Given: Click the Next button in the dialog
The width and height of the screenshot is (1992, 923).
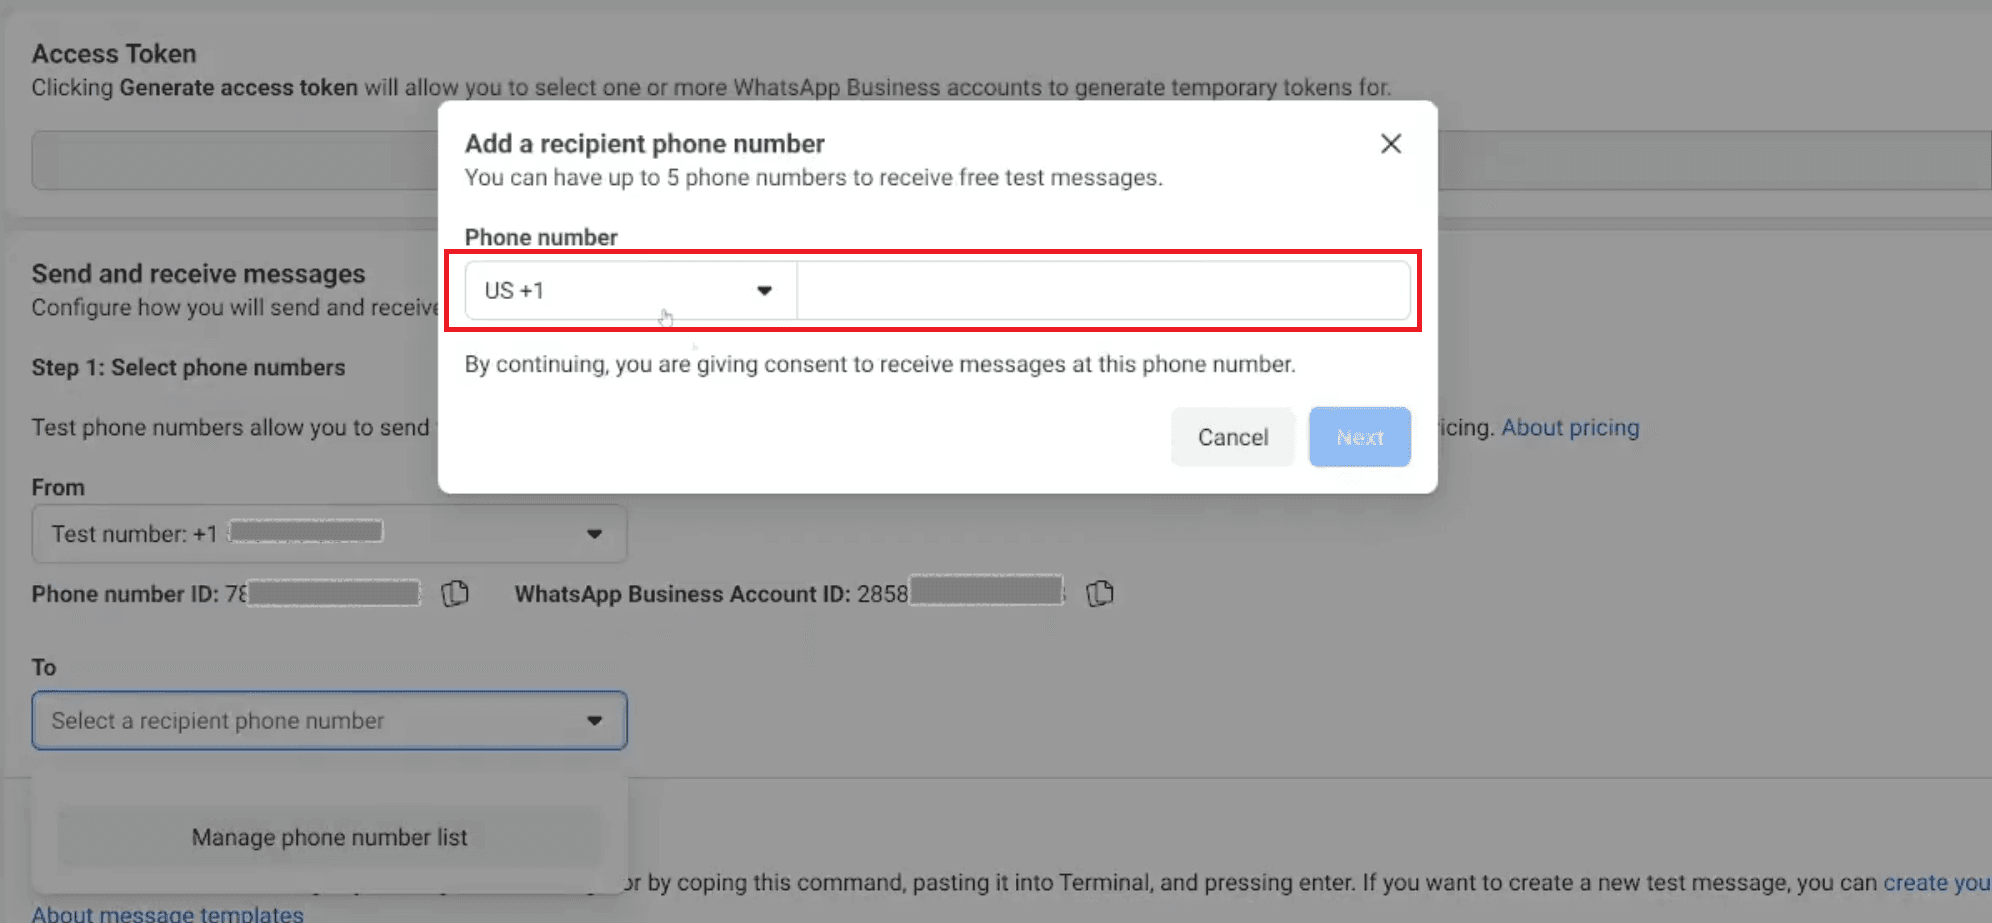Looking at the screenshot, I should [x=1359, y=437].
